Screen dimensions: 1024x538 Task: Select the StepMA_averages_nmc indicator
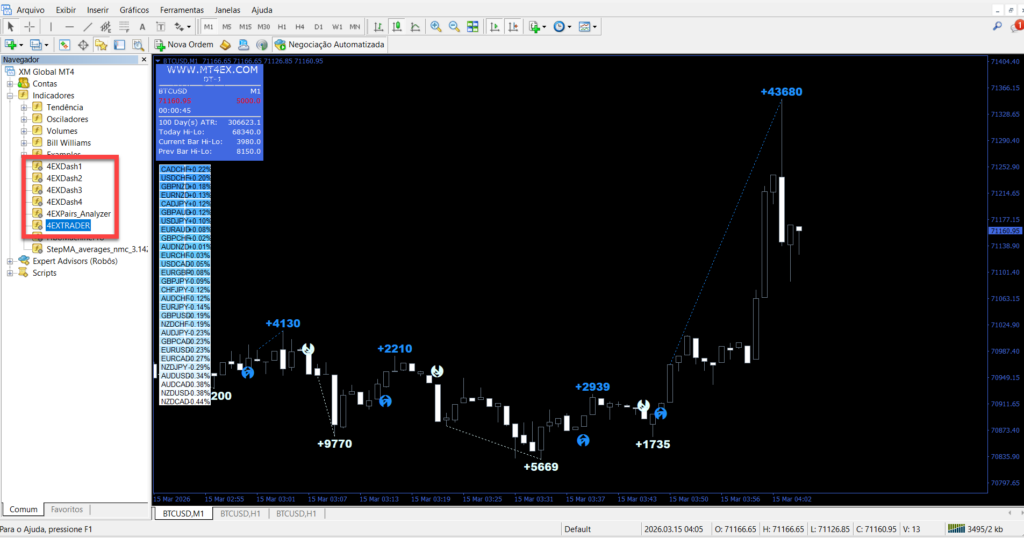(97, 249)
